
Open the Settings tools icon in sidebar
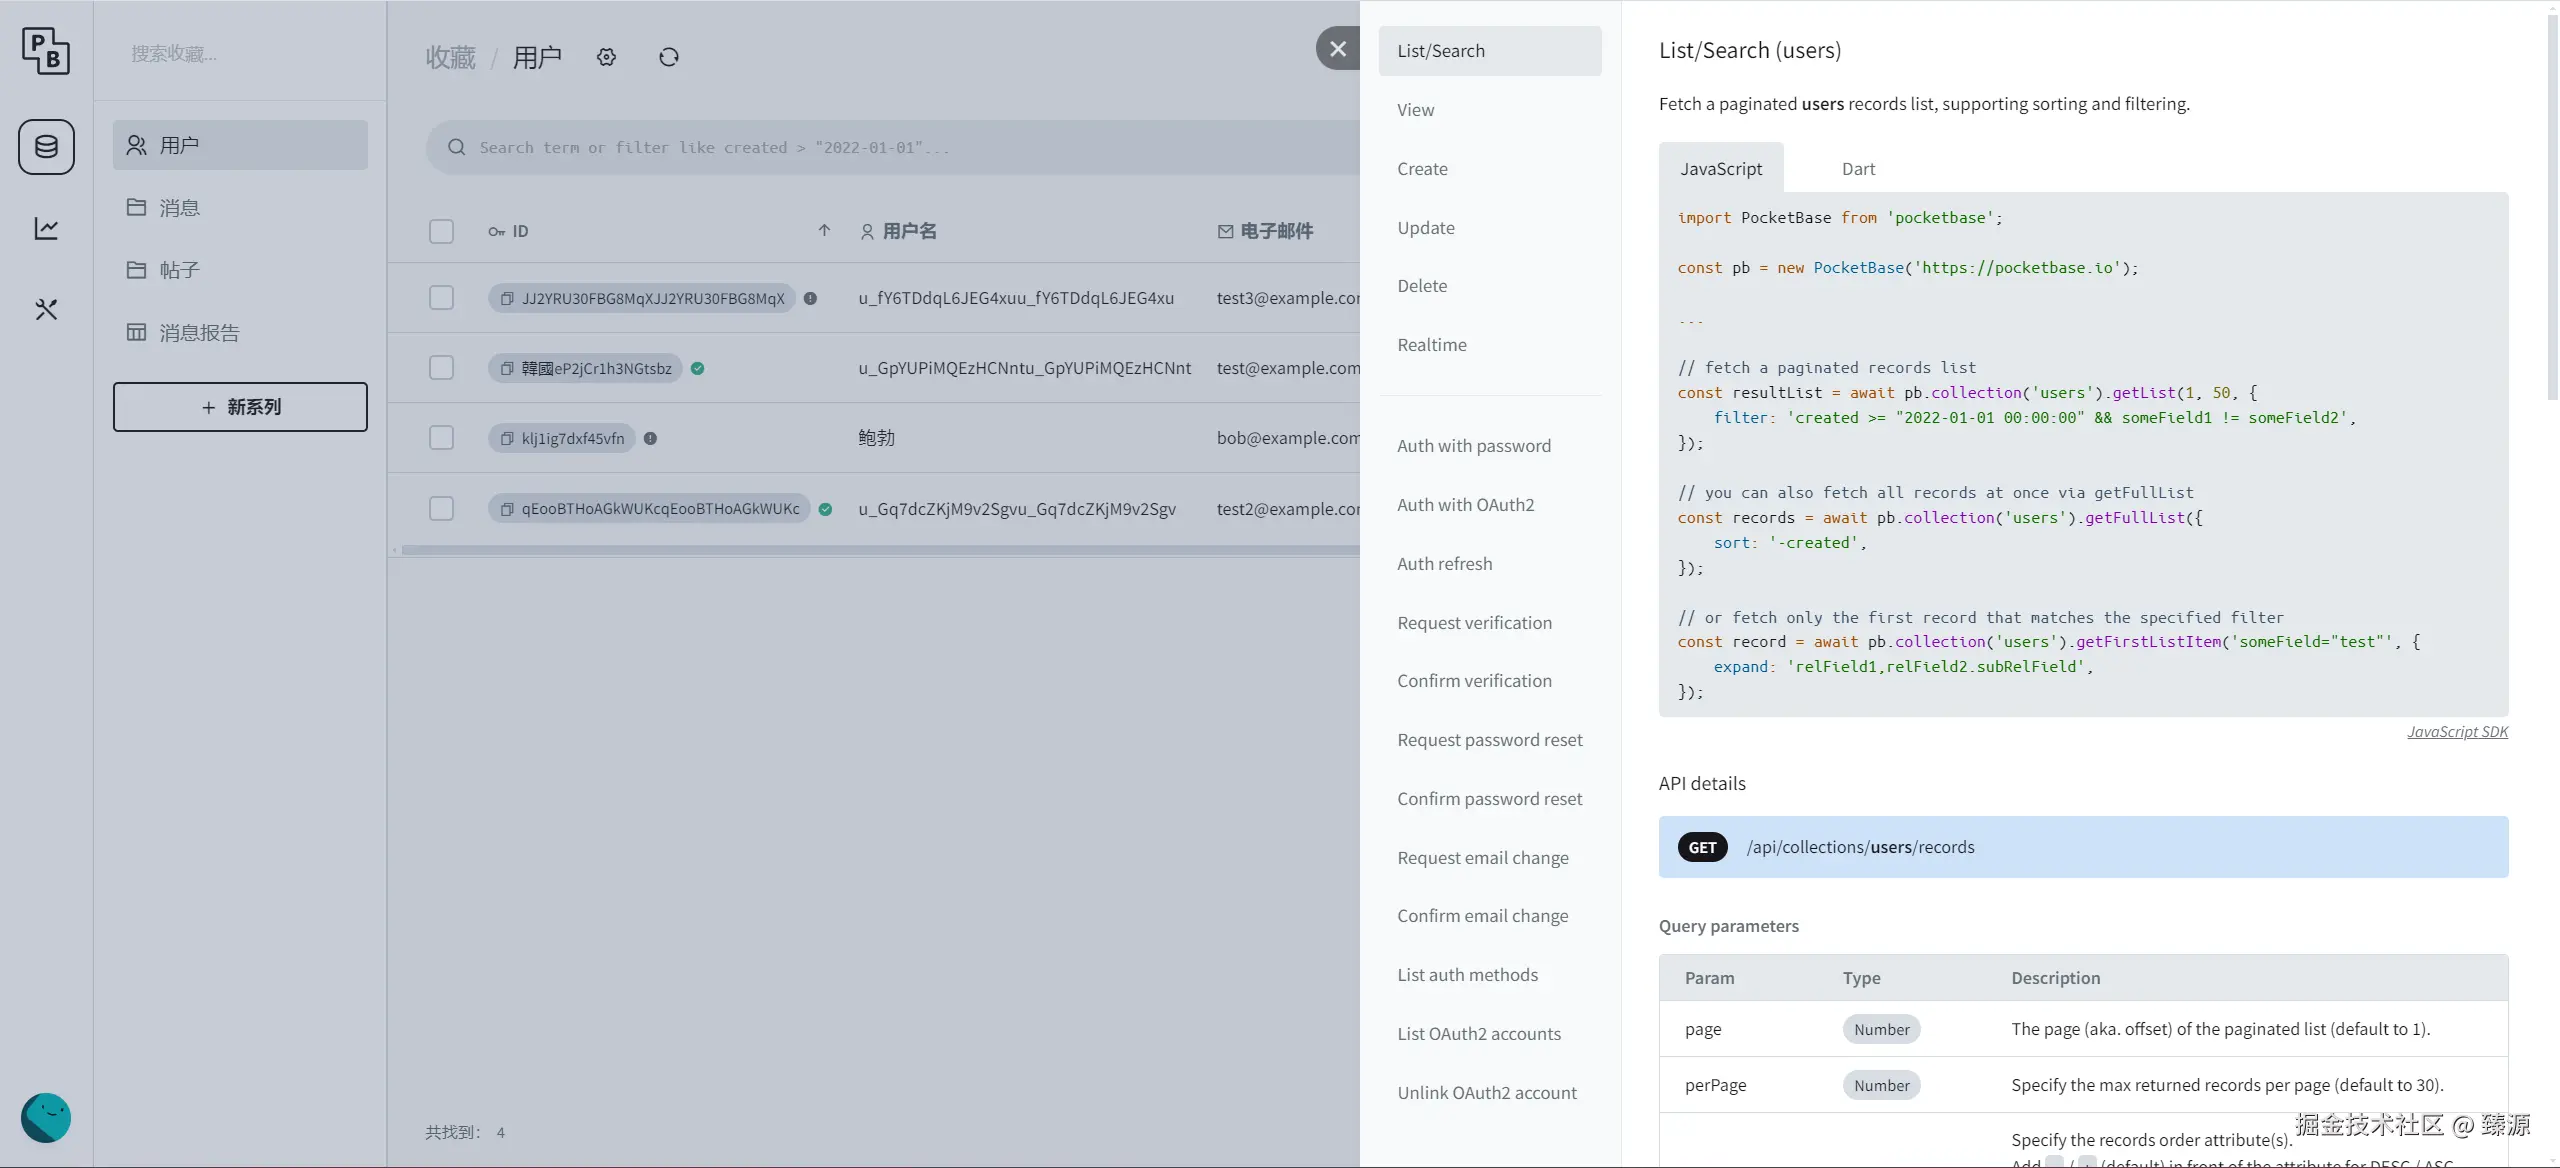click(46, 310)
